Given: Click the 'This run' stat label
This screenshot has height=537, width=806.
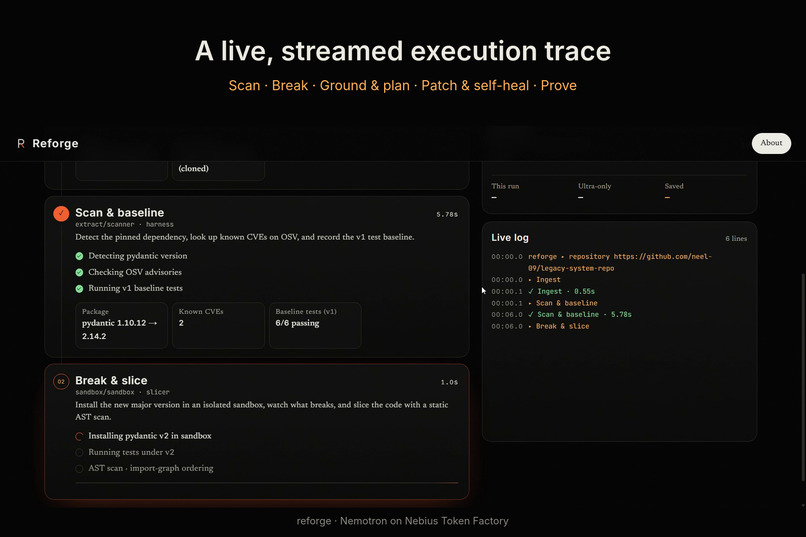Looking at the screenshot, I should pyautogui.click(x=505, y=186).
